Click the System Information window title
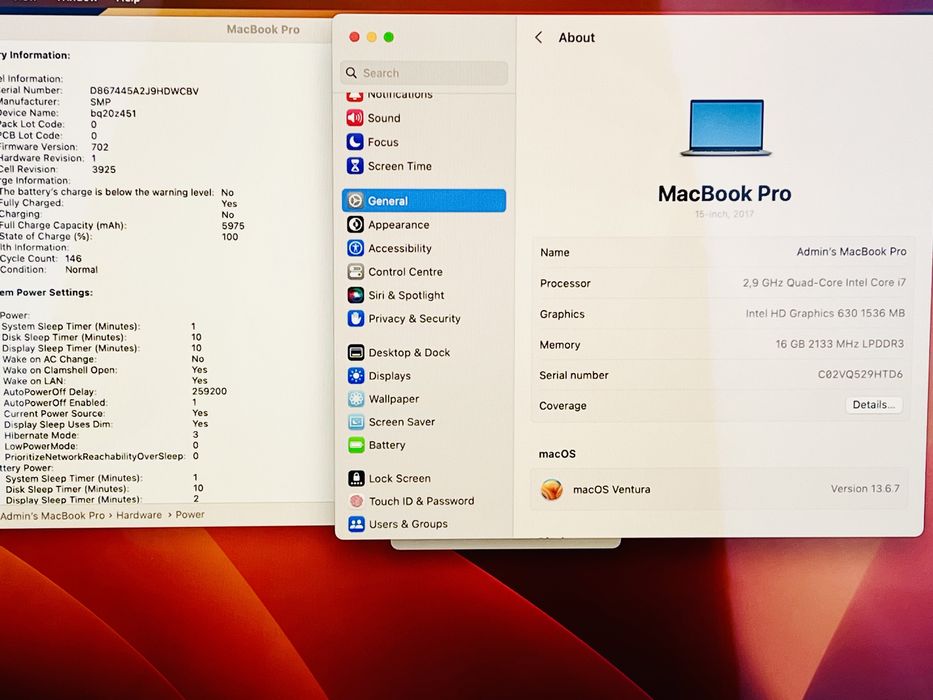This screenshot has width=933, height=700. click(263, 29)
